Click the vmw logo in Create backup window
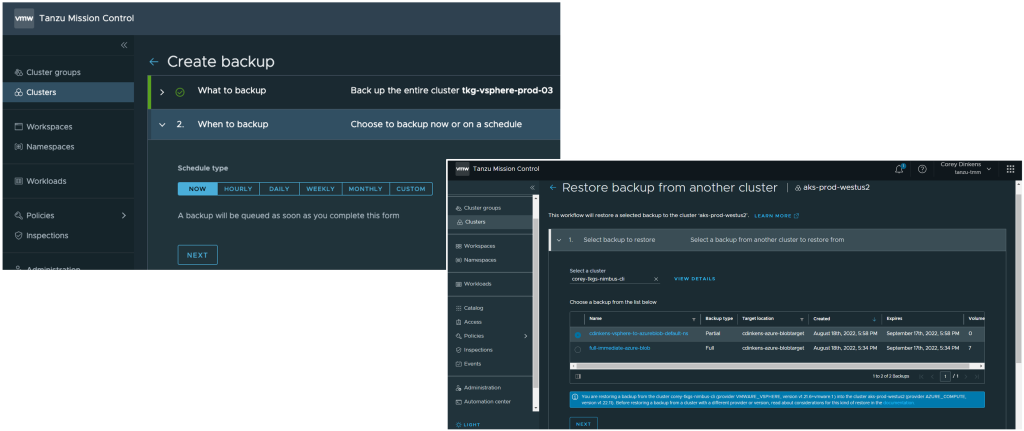The image size is (1024, 431). point(24,18)
